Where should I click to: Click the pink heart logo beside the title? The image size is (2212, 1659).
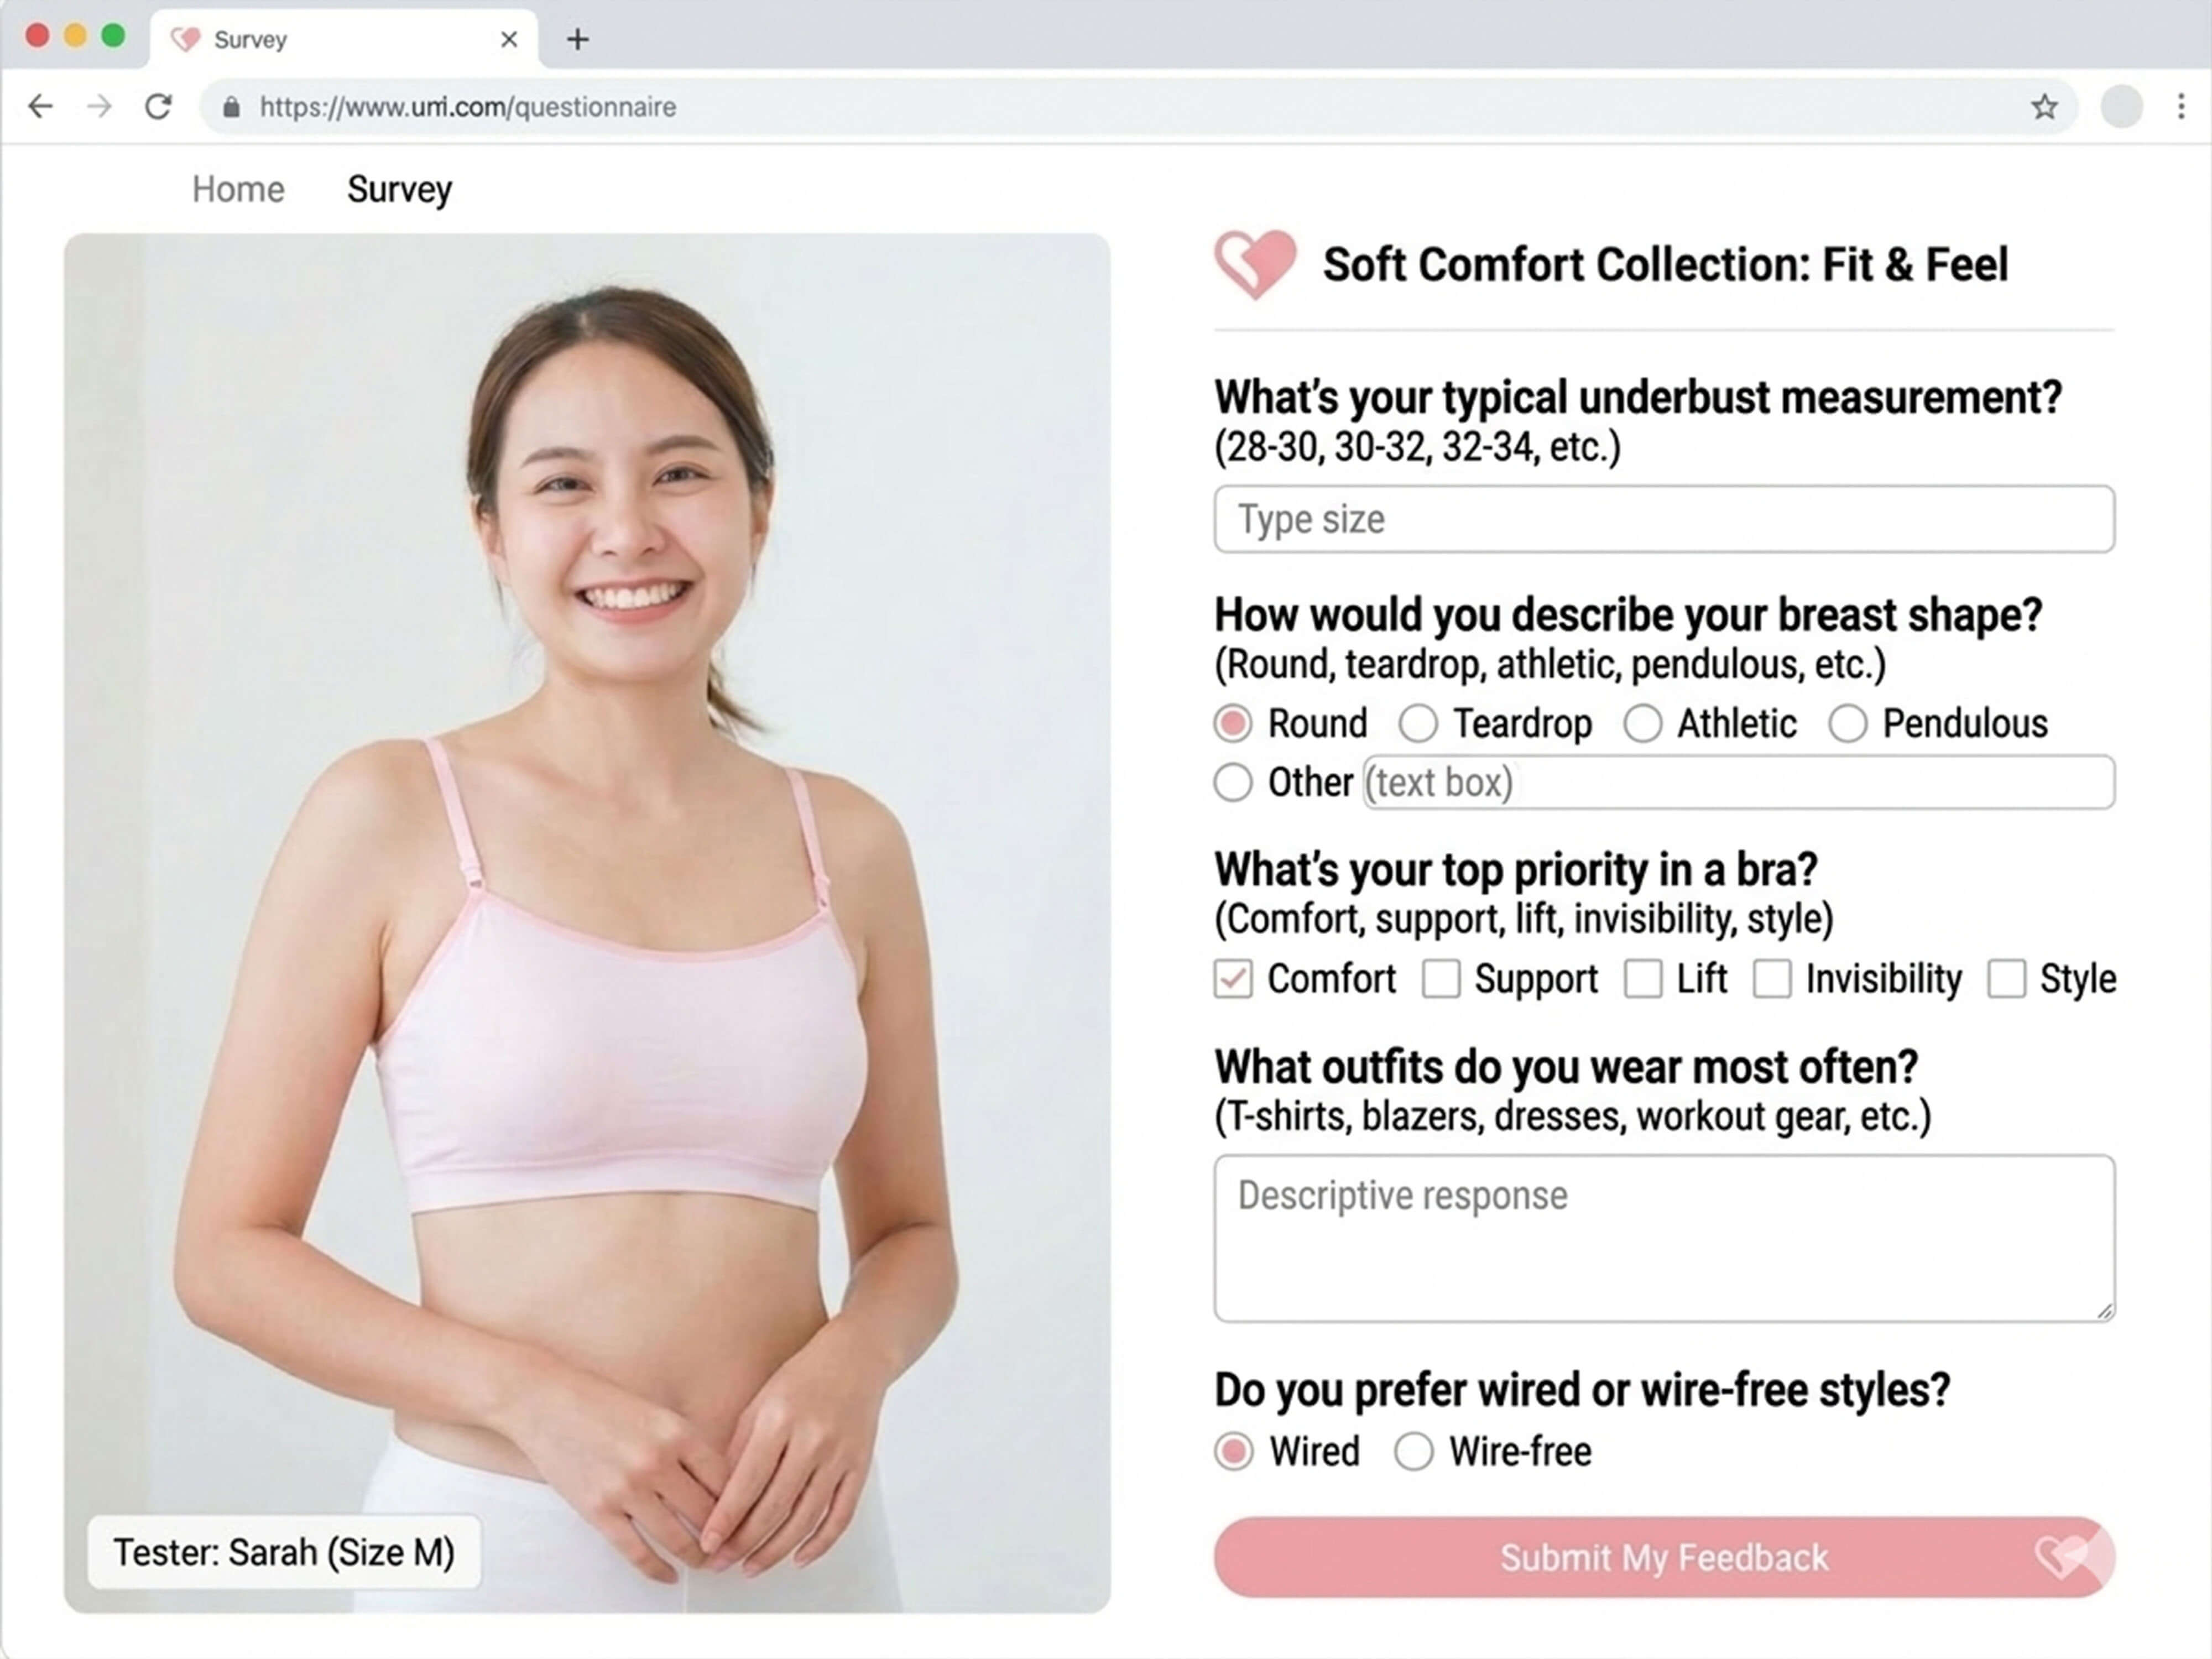[x=1254, y=264]
